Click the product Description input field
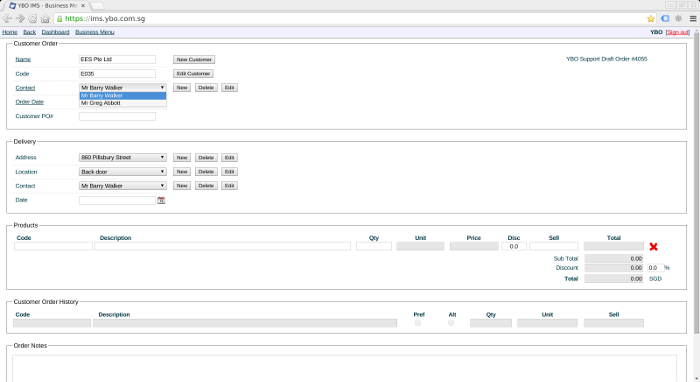The image size is (700, 382). click(223, 246)
